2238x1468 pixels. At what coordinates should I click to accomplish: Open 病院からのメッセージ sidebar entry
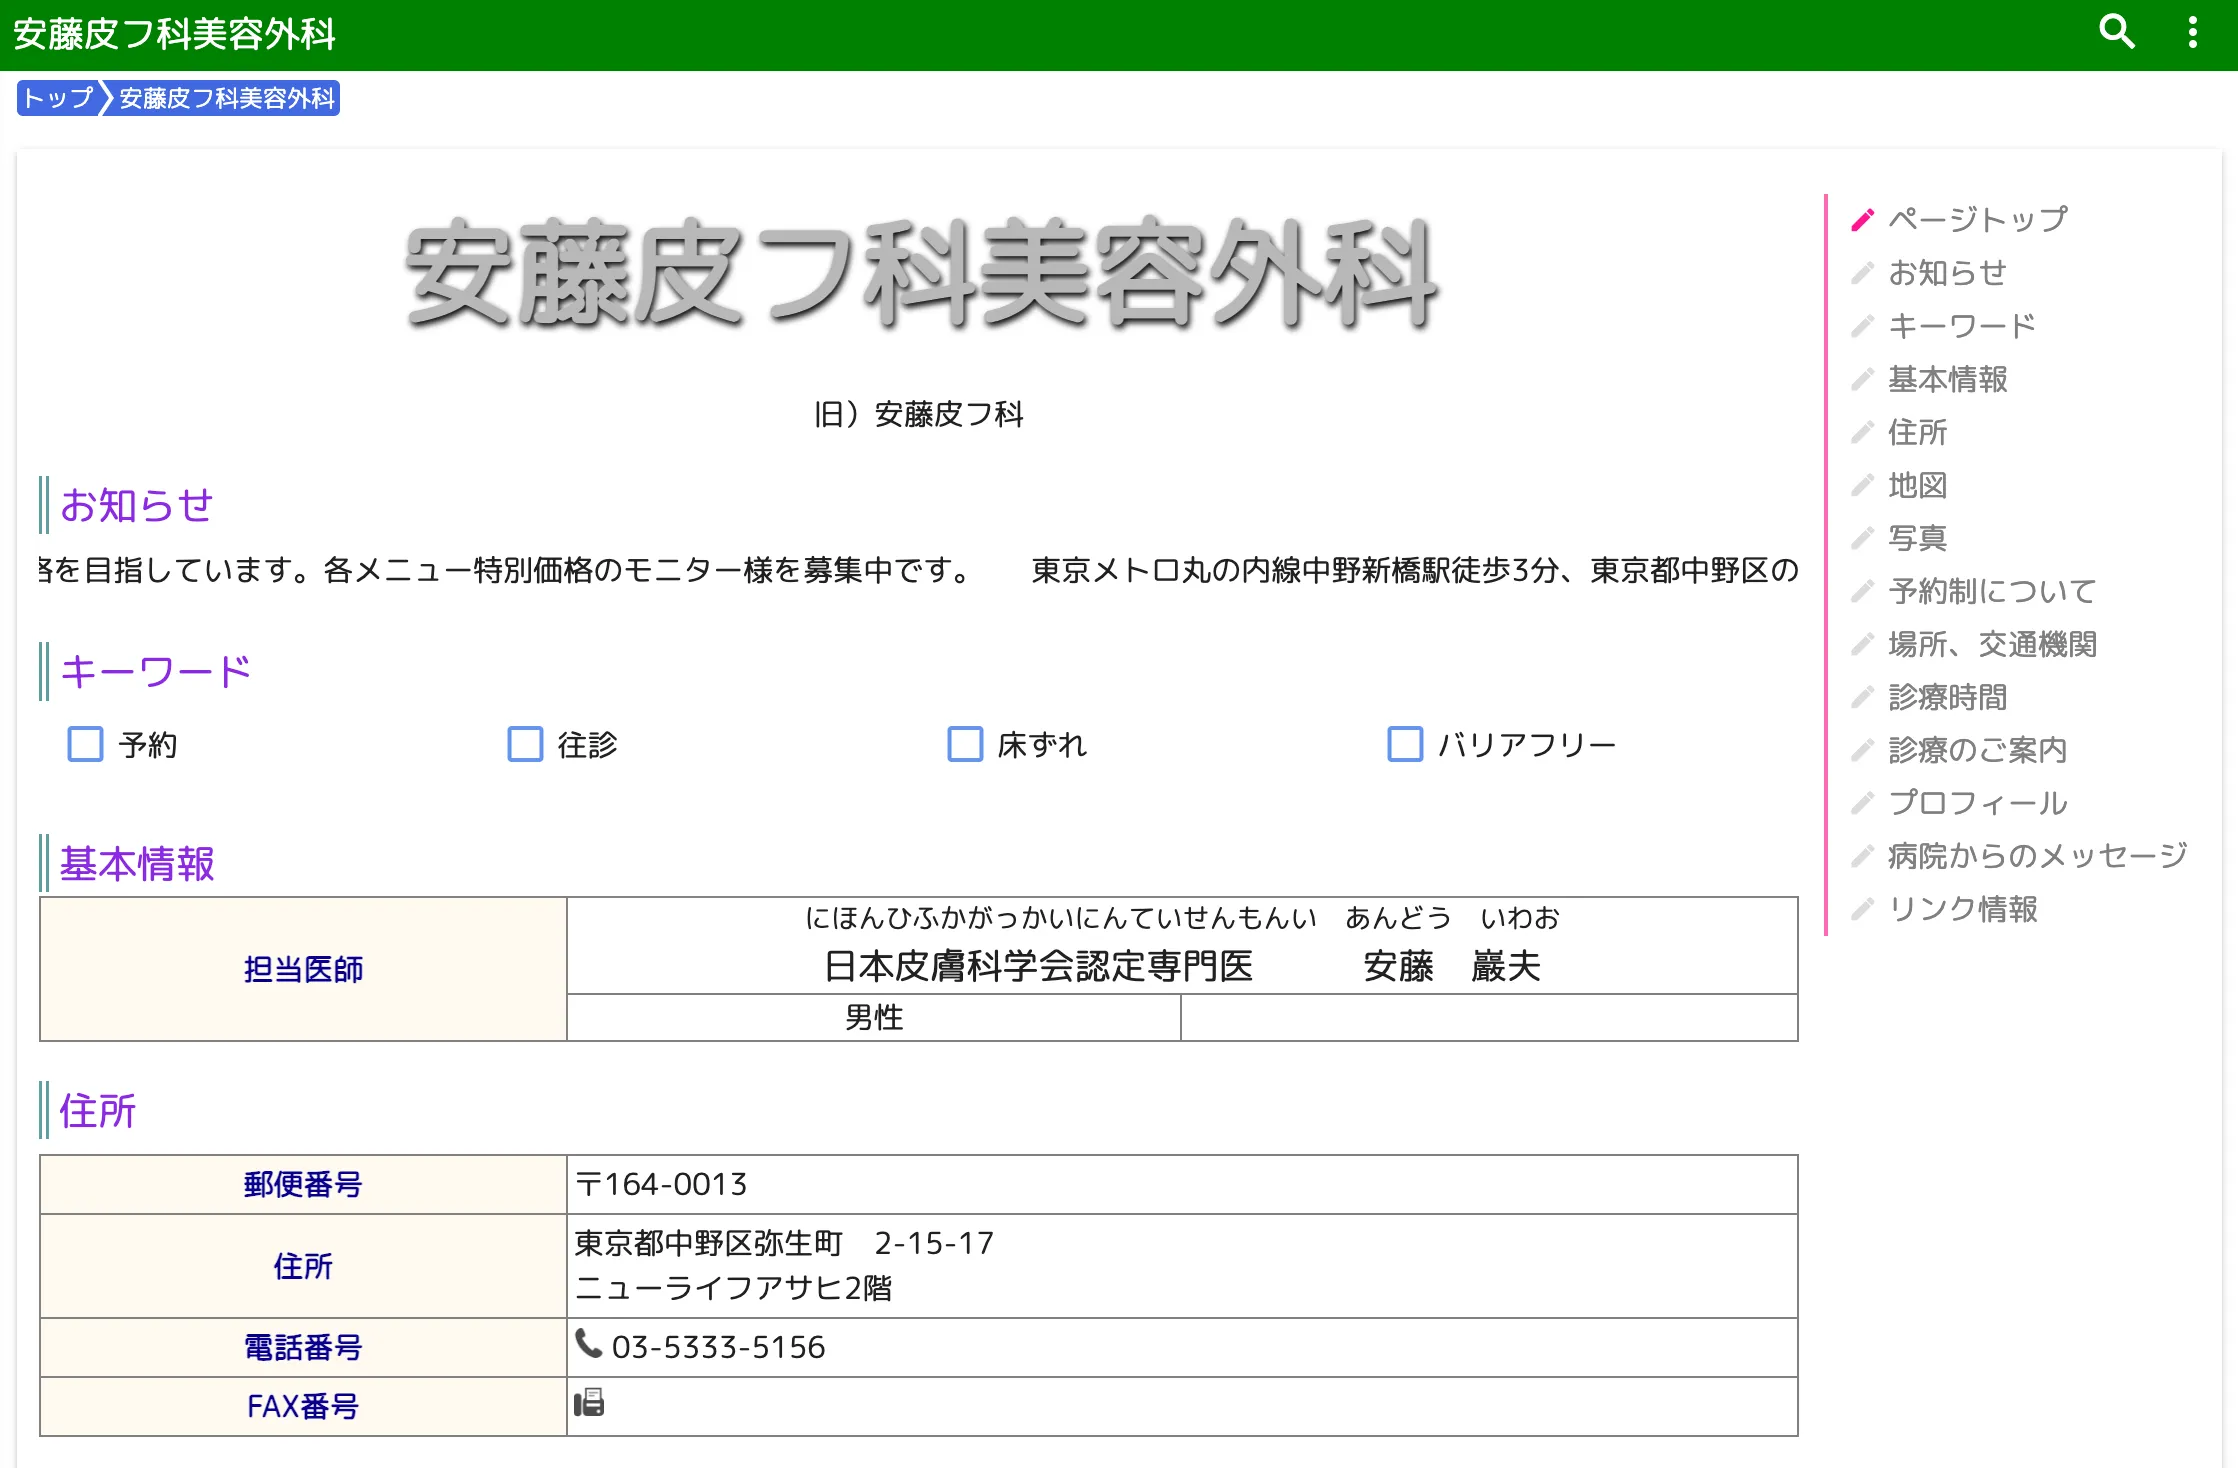[2037, 856]
